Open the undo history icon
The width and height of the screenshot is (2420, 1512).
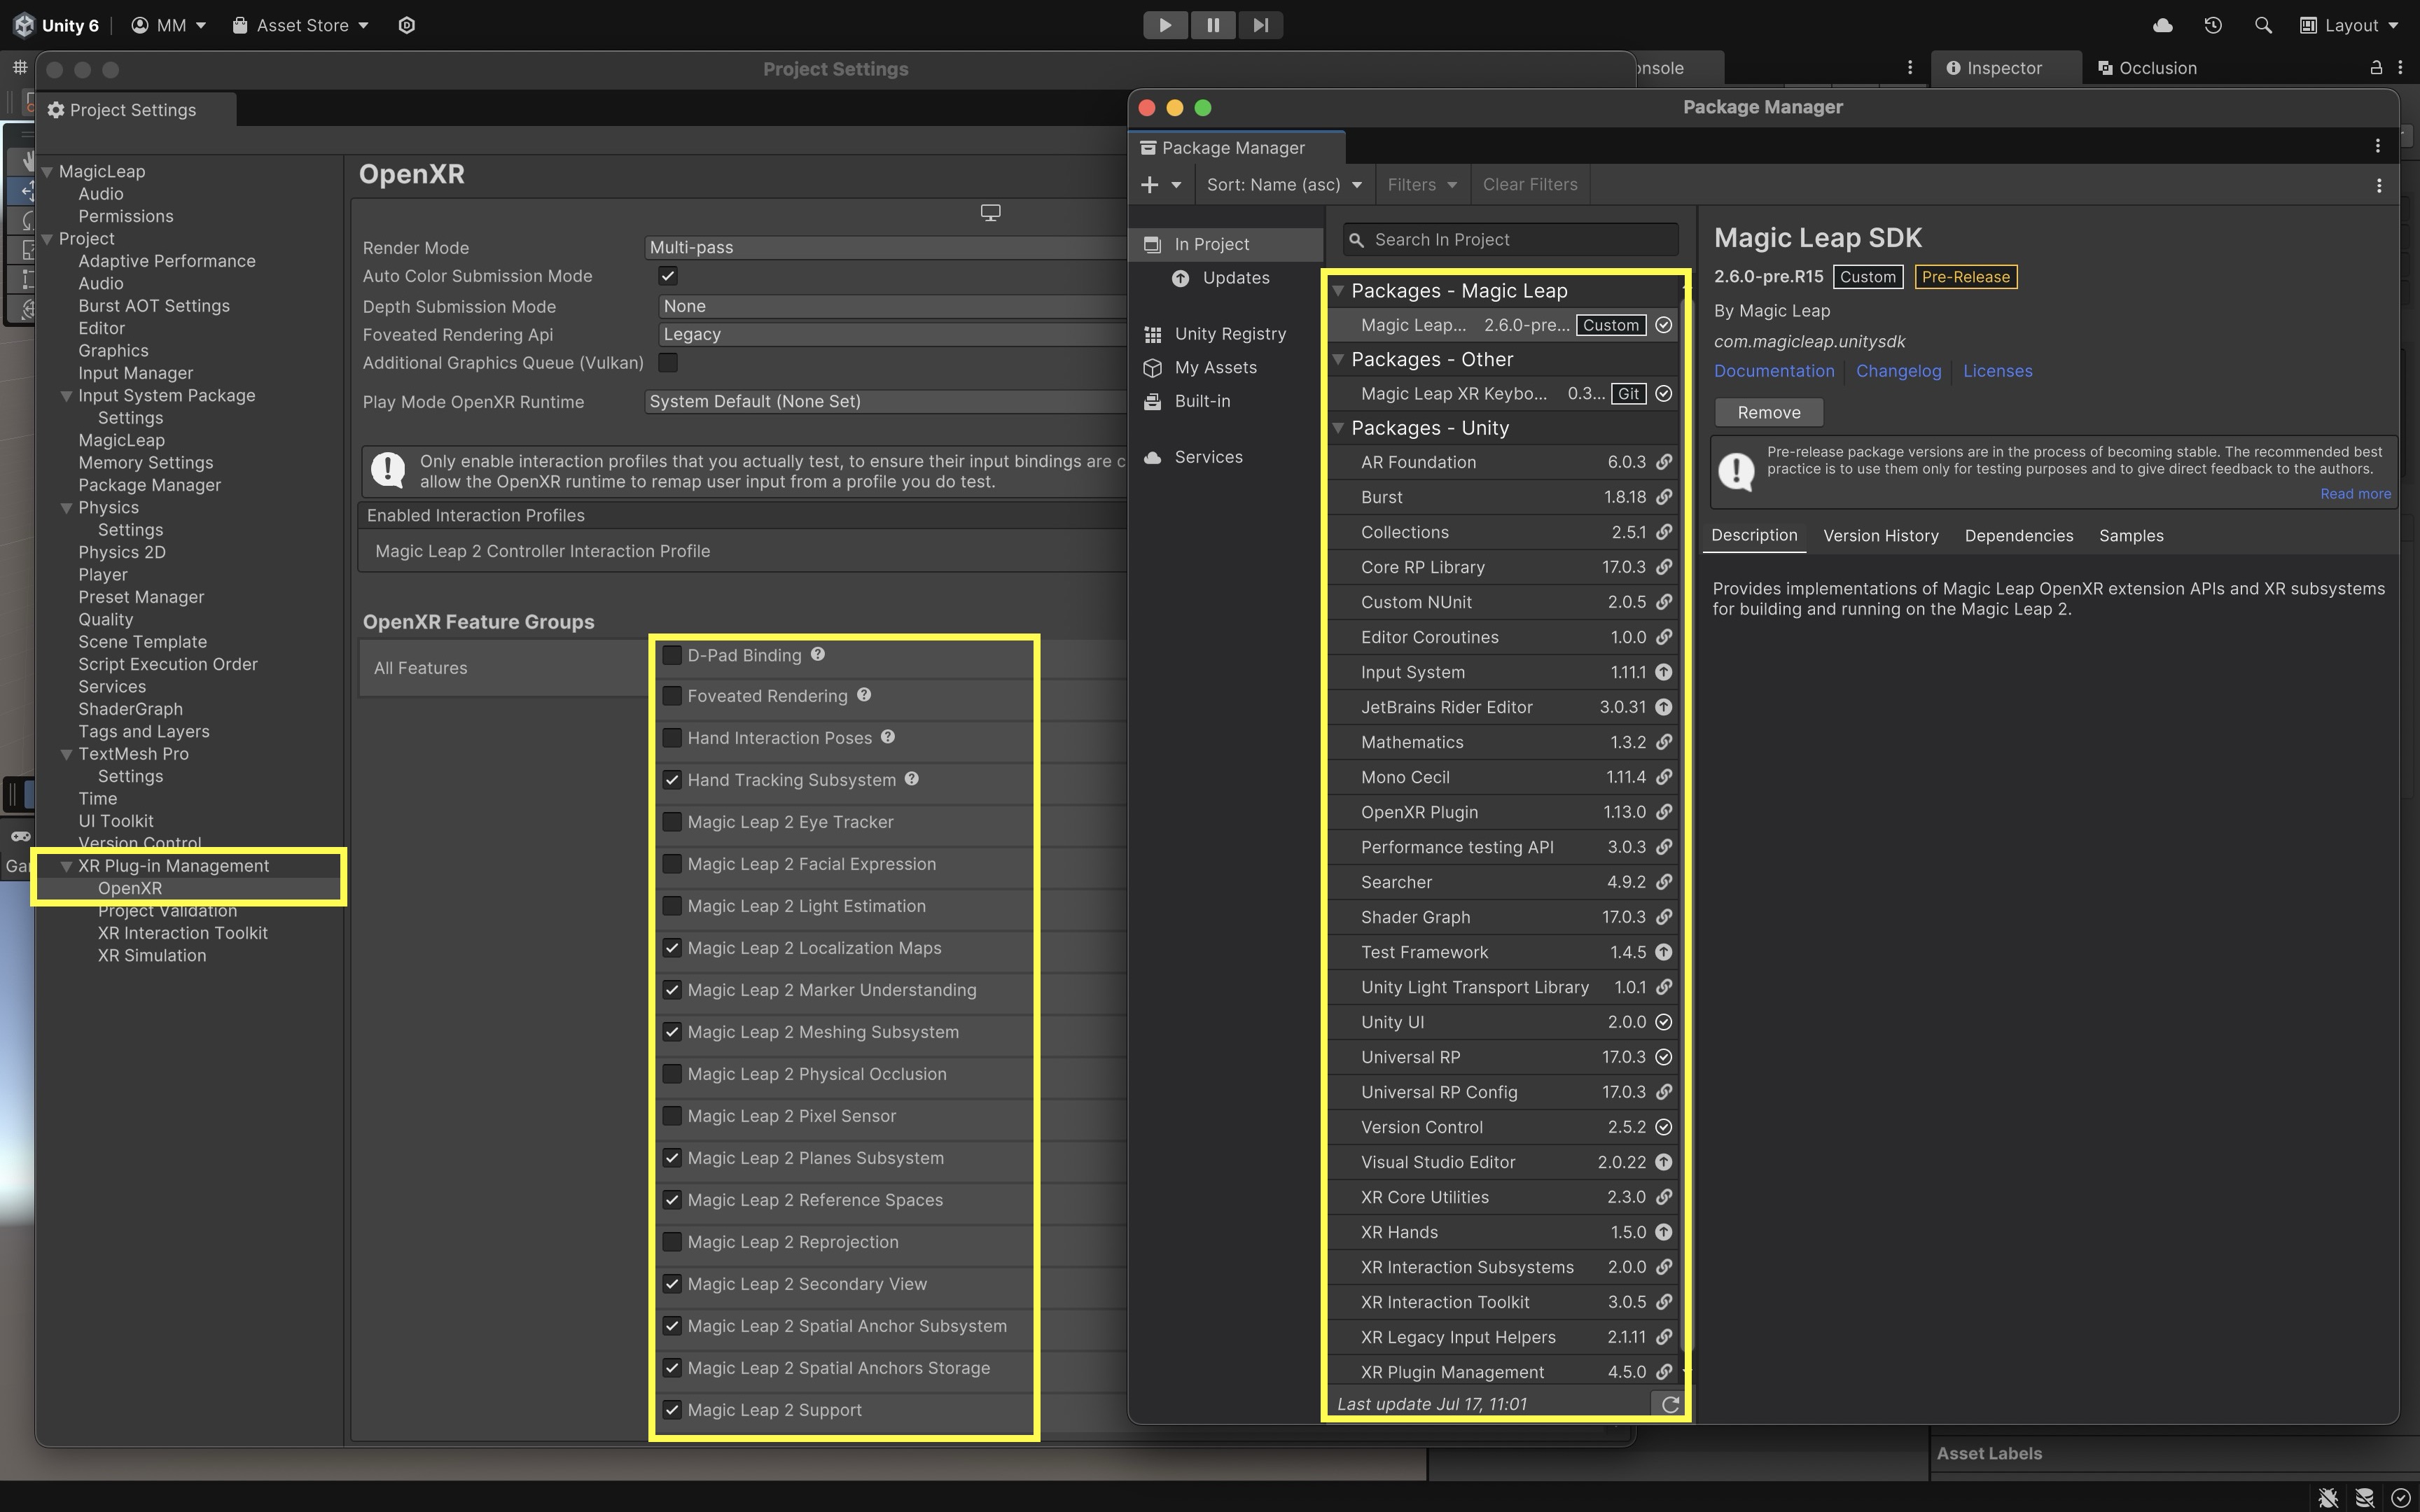(2212, 25)
